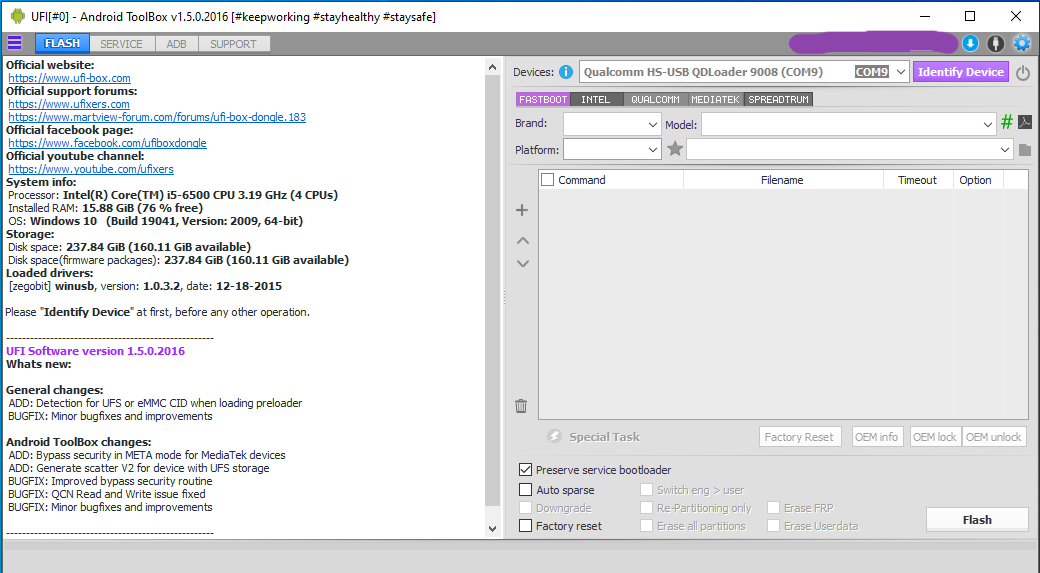
Task: Select the QUALCOMM mode tab
Action: pos(655,99)
